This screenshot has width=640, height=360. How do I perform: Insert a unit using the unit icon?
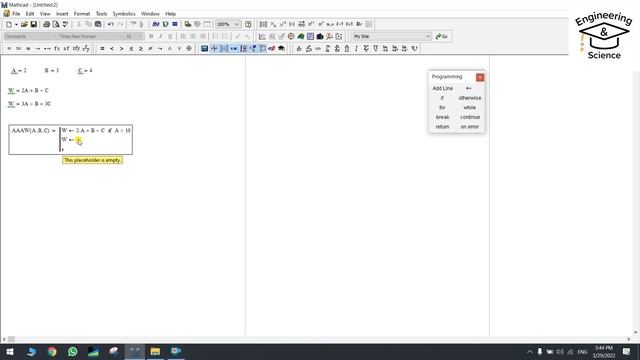coord(165,24)
